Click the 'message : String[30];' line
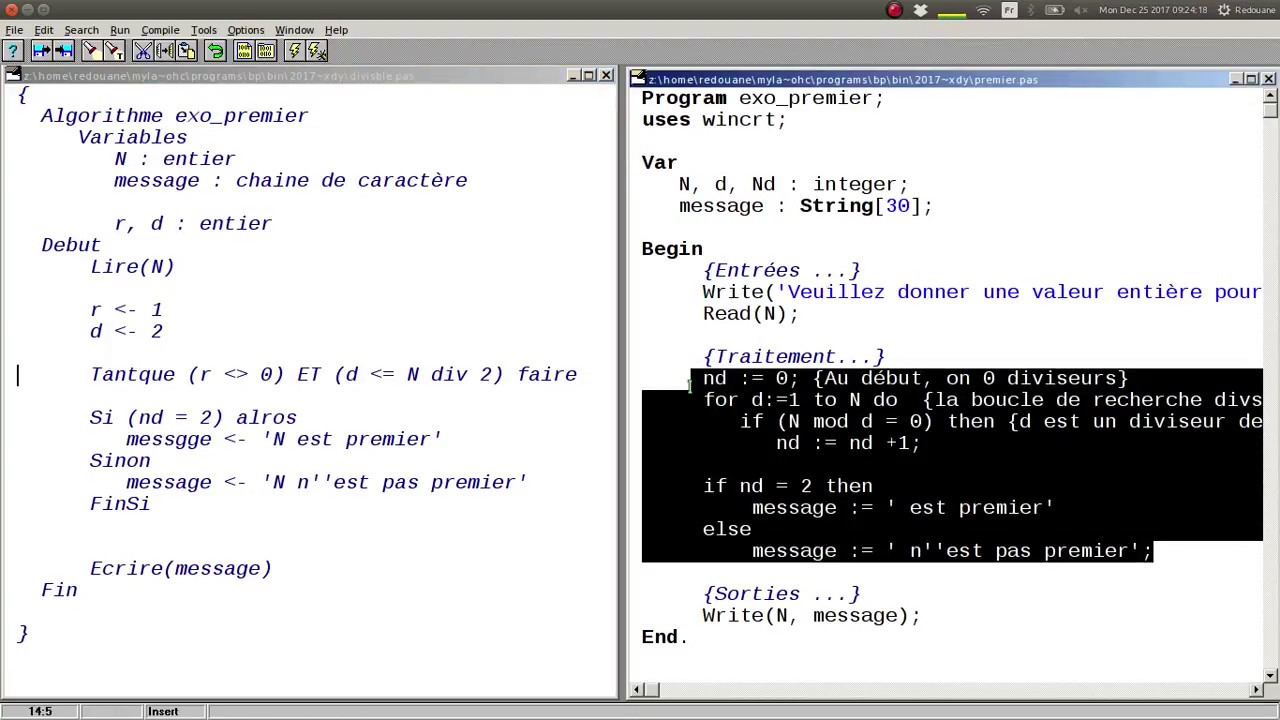The width and height of the screenshot is (1280, 720). pos(805,206)
